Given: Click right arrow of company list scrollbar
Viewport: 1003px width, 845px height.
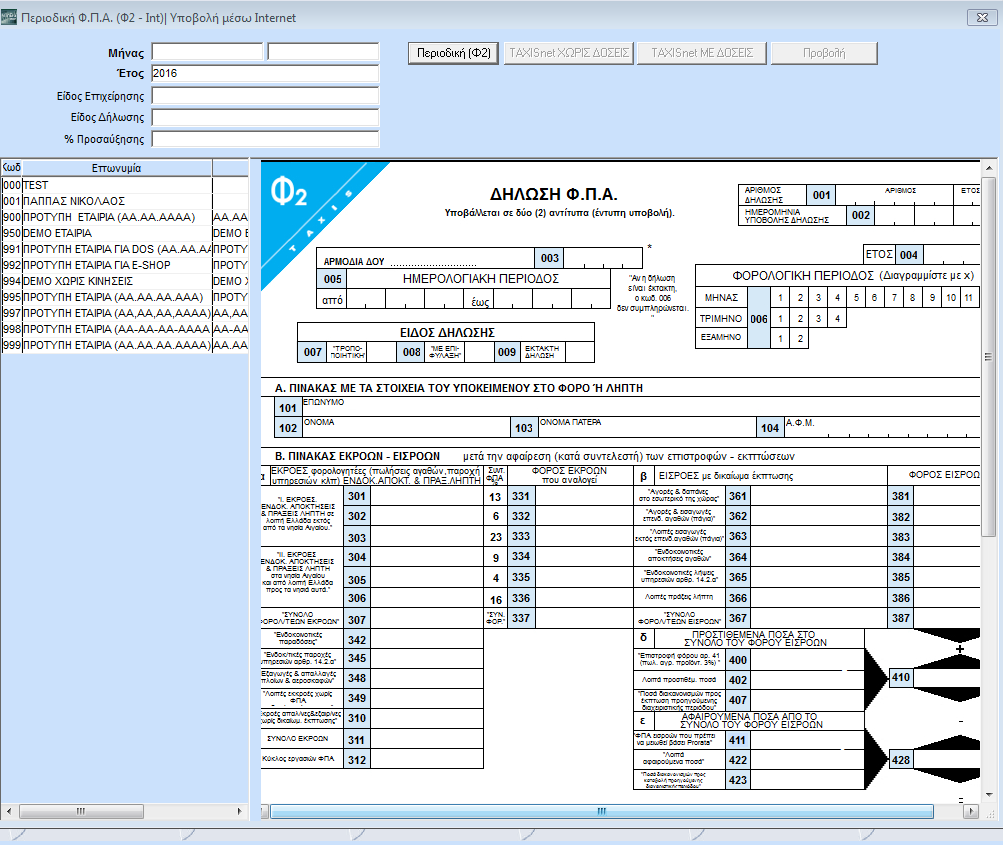Looking at the screenshot, I should (240, 811).
